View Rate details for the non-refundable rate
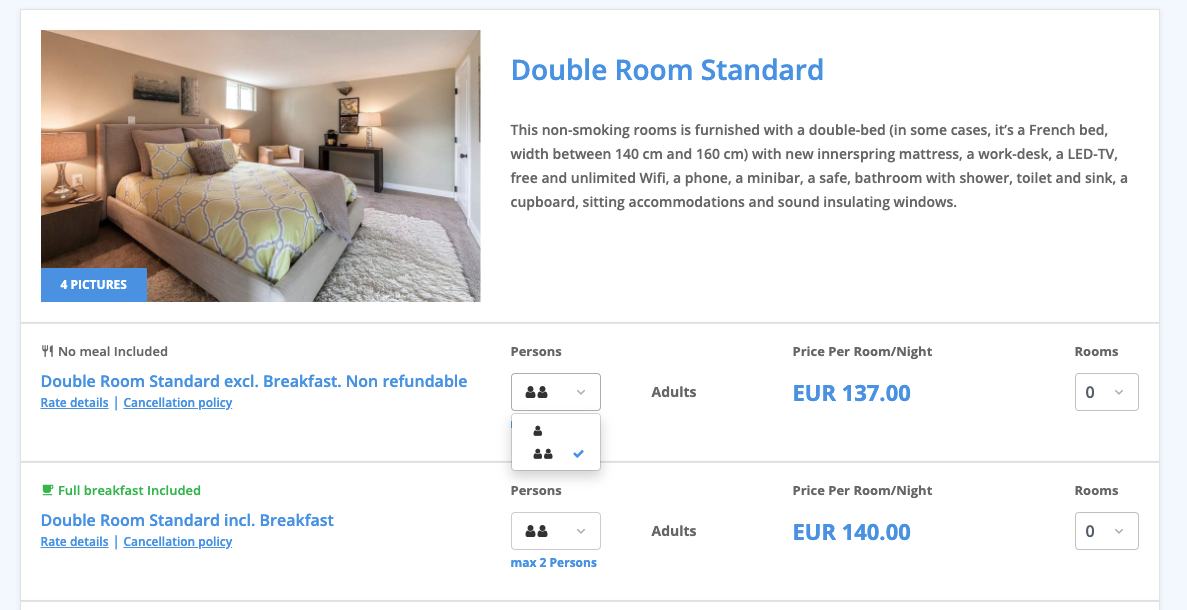The image size is (1187, 610). coord(74,403)
